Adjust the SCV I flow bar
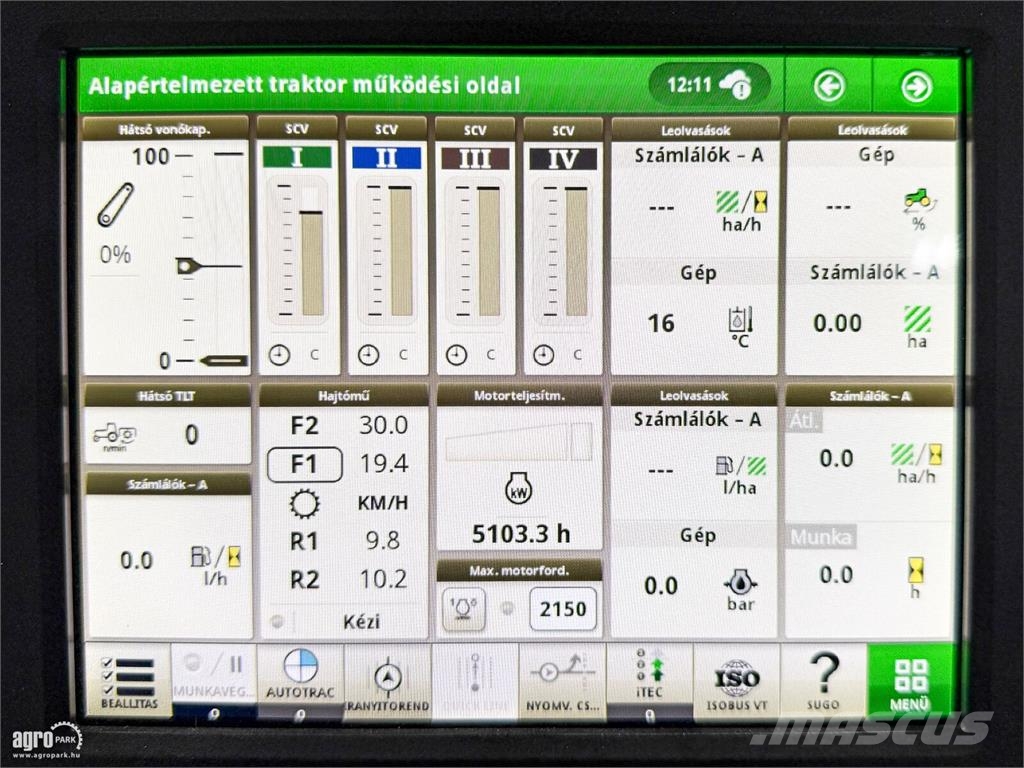The image size is (1024, 768). (x=312, y=251)
